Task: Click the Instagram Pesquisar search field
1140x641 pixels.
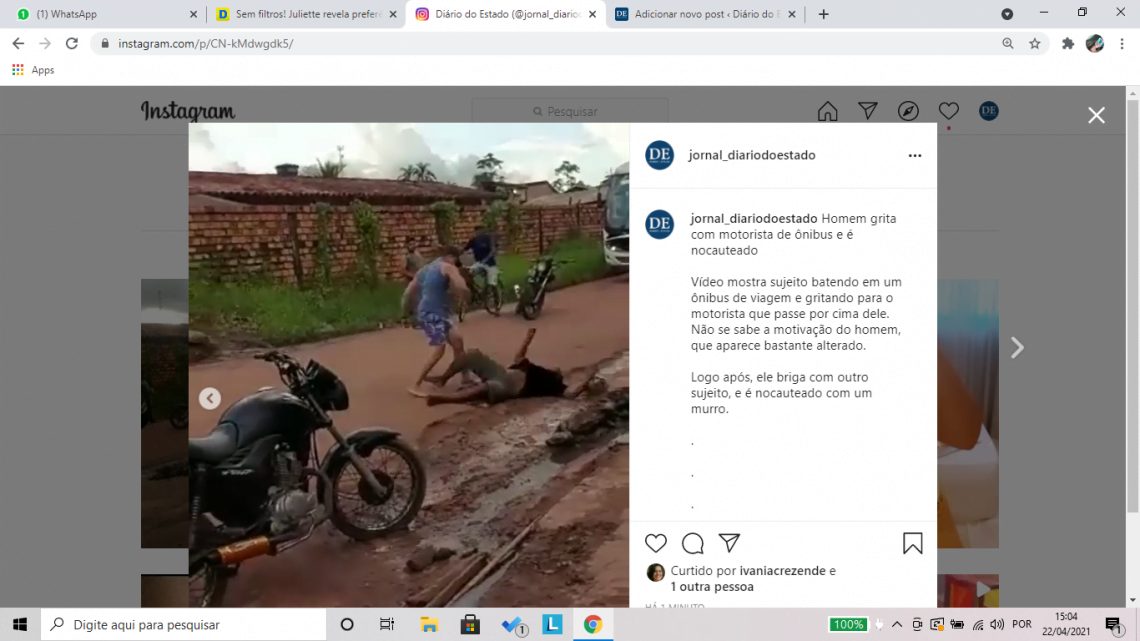Action: 570,112
